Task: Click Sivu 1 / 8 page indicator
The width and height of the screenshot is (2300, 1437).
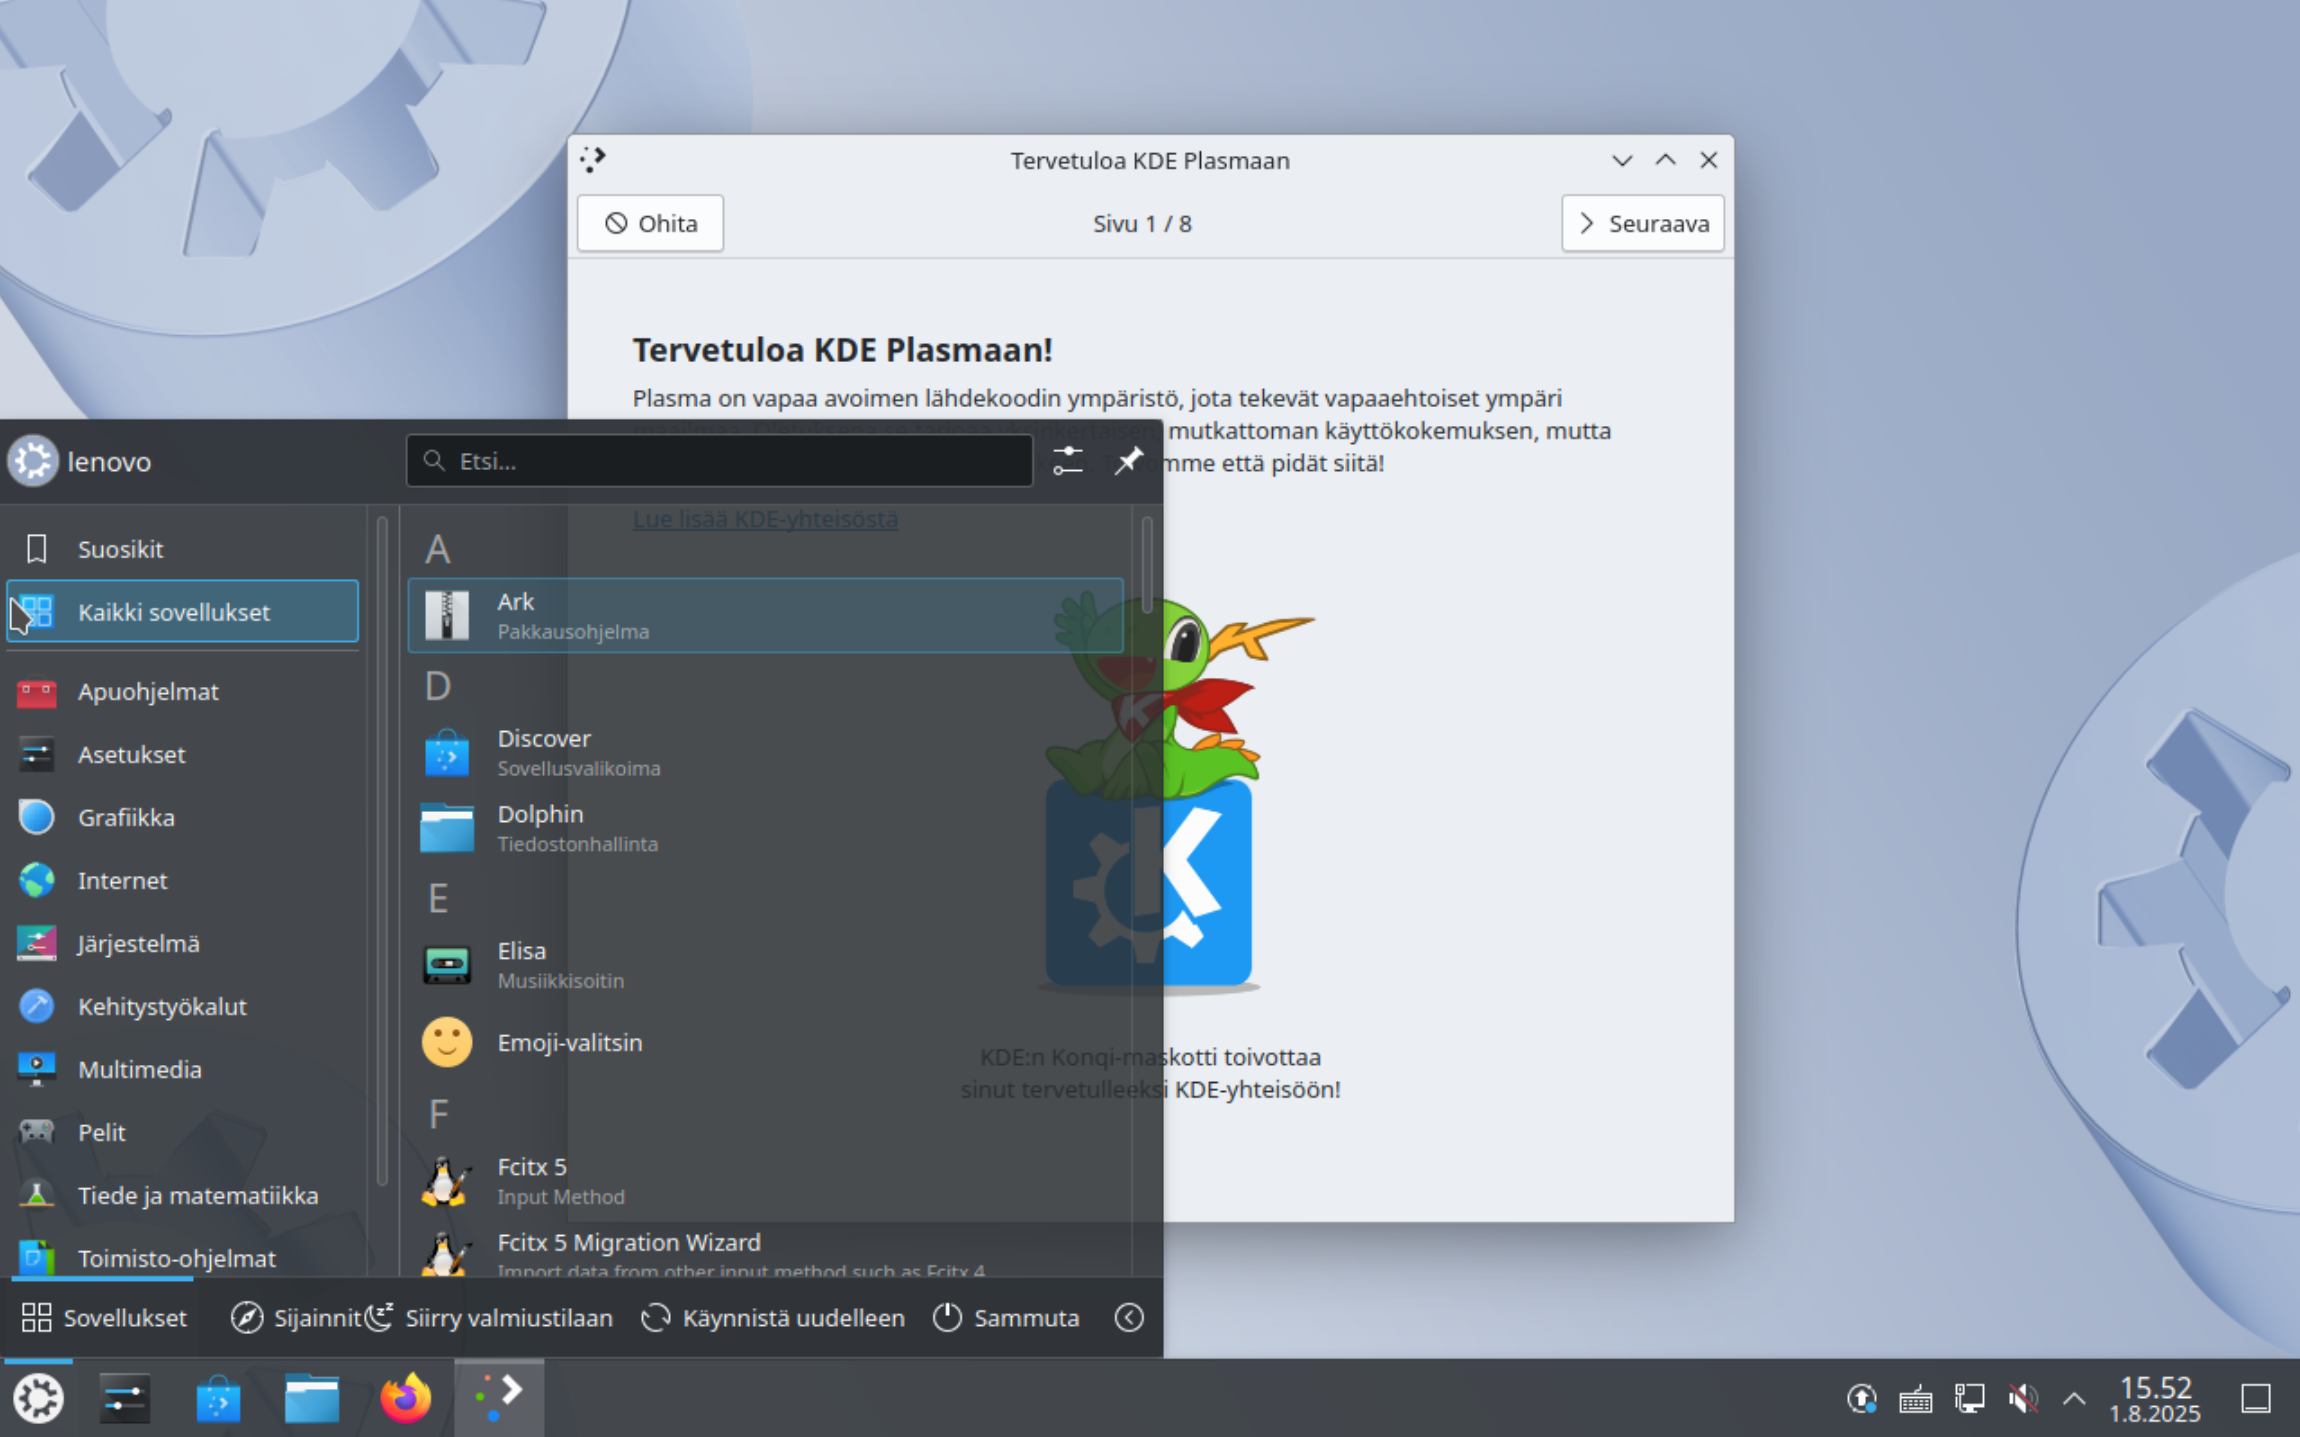Action: 1142,223
